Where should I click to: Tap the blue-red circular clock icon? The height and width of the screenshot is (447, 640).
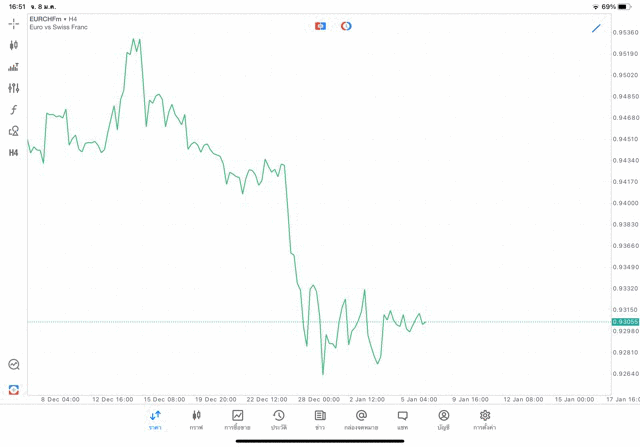pos(346,26)
